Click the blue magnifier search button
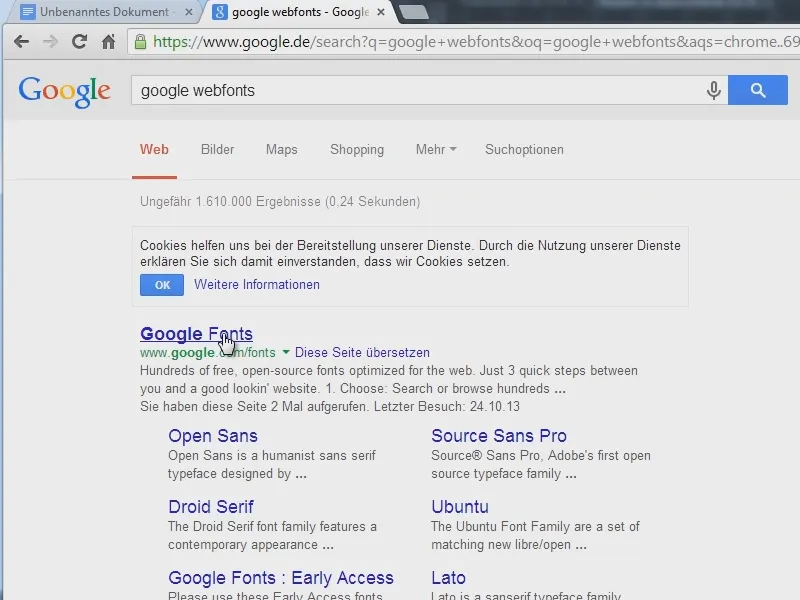800x600 pixels. (x=758, y=90)
